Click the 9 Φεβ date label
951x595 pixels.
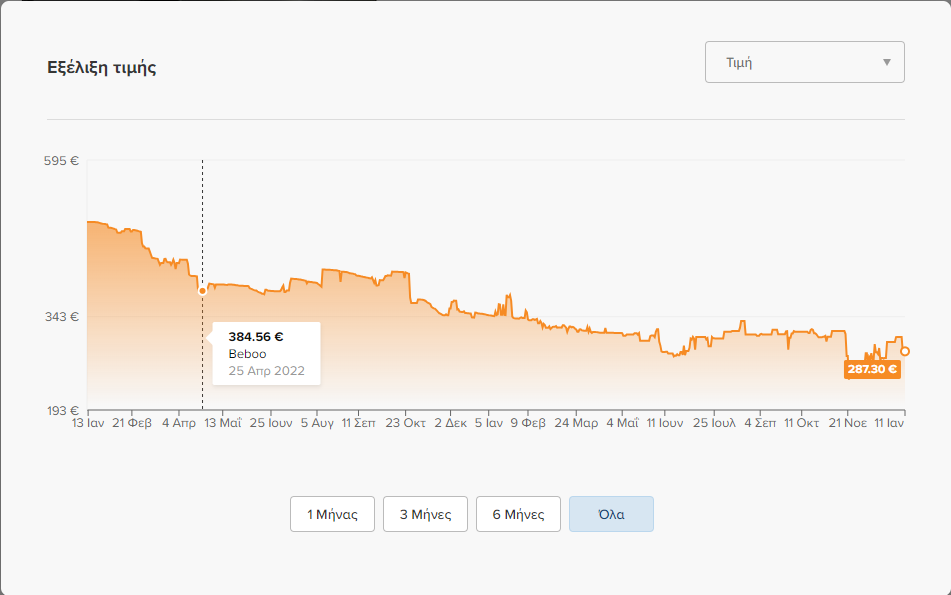pos(528,423)
